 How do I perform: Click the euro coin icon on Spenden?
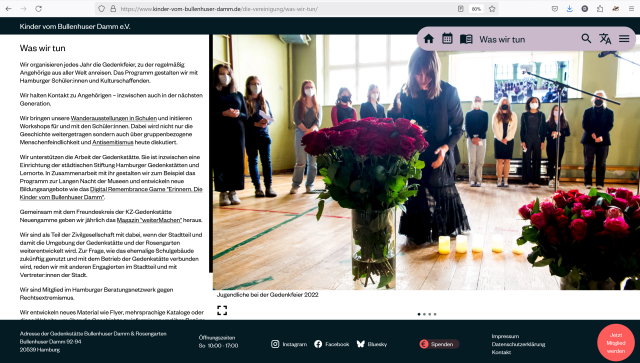point(424,344)
